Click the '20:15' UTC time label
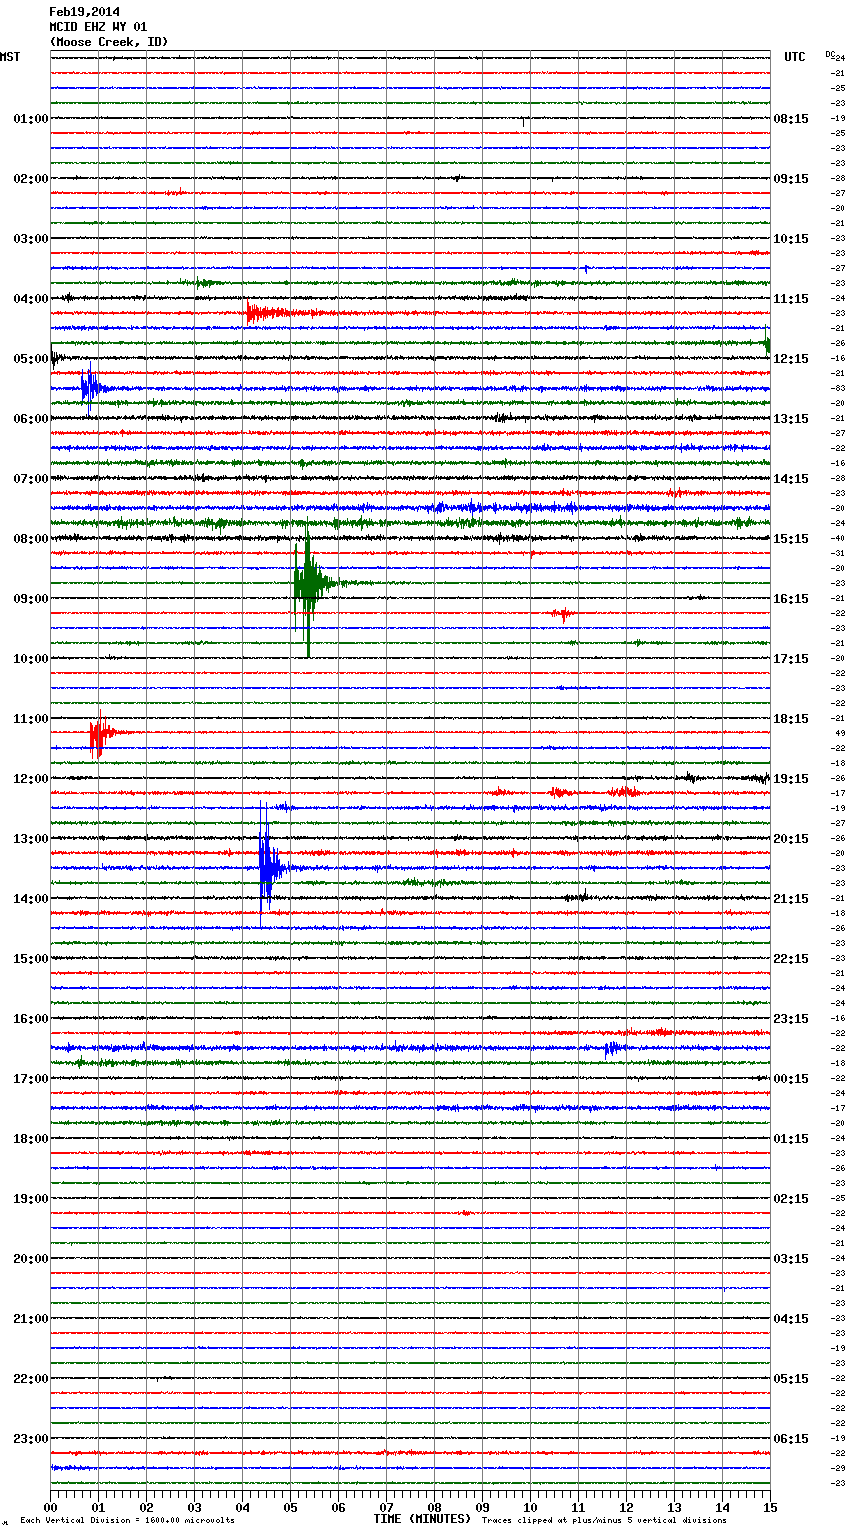The image size is (850, 1534). 791,839
